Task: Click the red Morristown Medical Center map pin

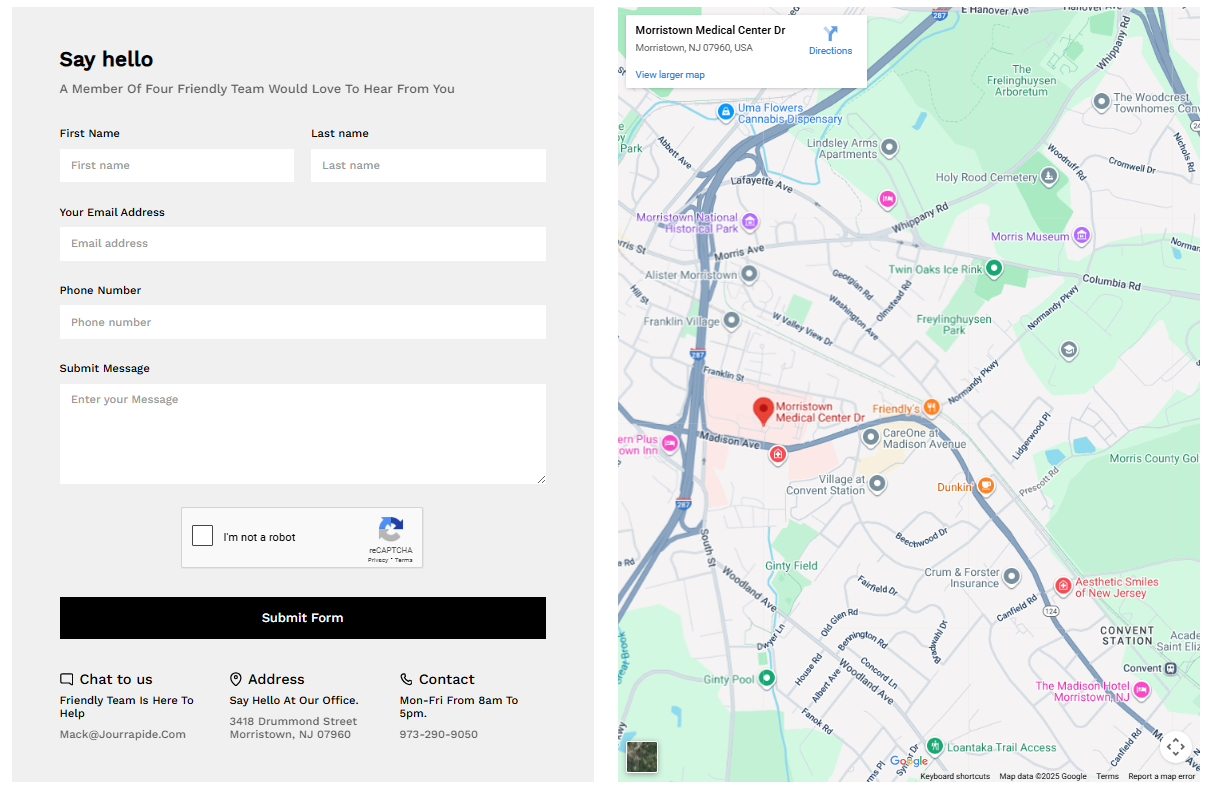Action: (x=763, y=410)
